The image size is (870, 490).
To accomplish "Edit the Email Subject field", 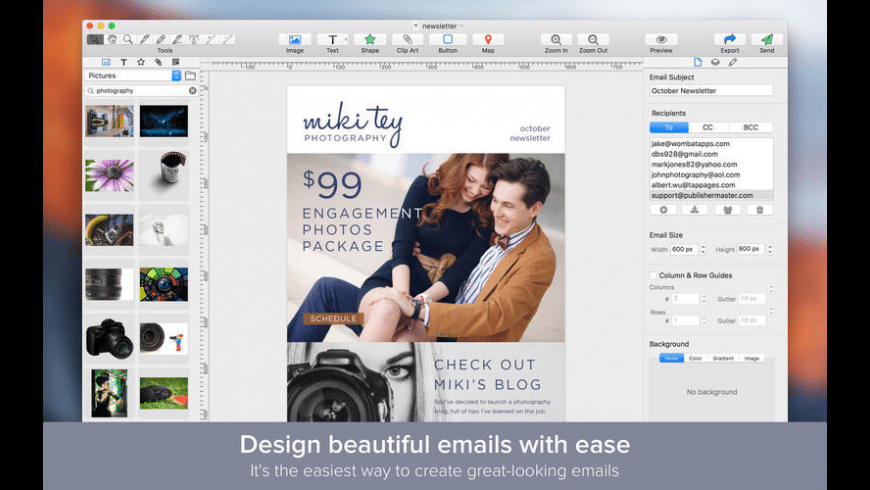I will pos(711,90).
